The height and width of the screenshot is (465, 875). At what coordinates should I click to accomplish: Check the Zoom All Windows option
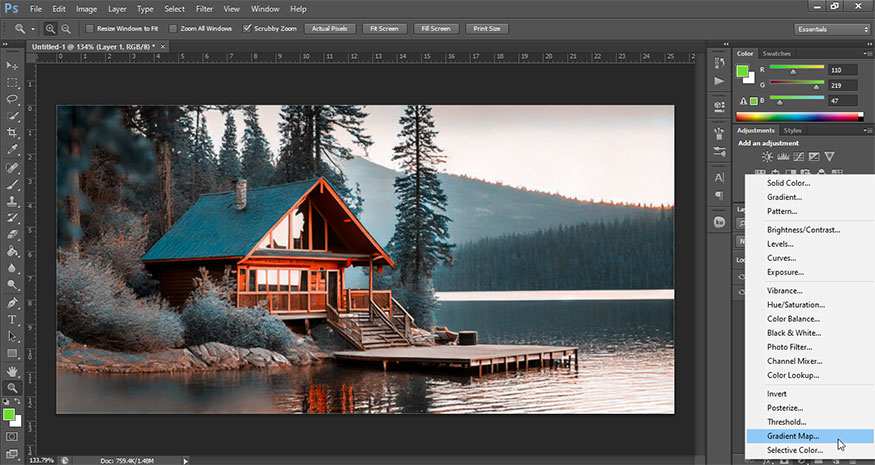pos(175,29)
